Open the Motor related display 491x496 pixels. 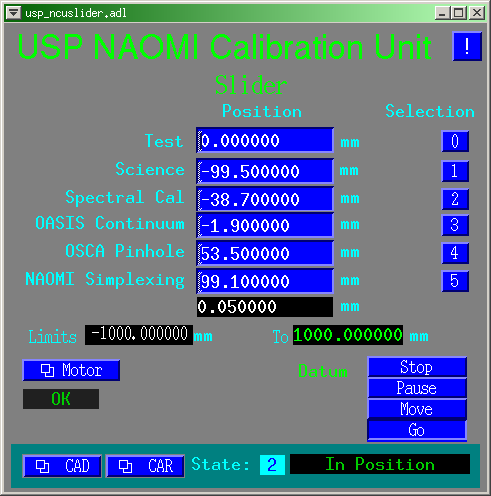tap(71, 370)
